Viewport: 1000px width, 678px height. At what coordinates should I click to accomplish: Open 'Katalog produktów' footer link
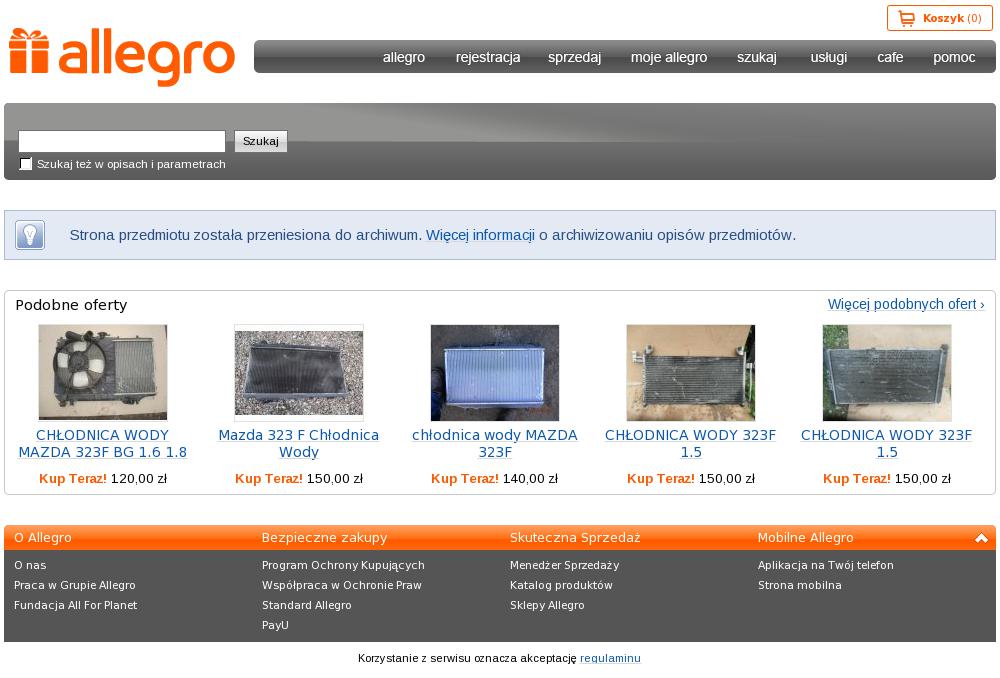tap(561, 585)
